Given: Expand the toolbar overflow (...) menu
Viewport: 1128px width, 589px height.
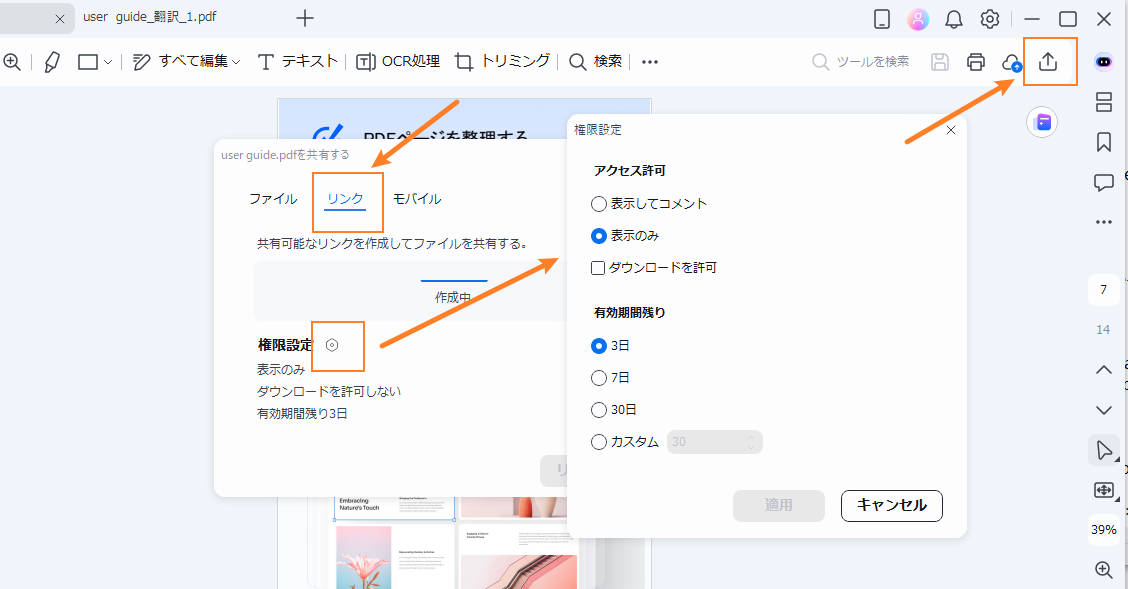Looking at the screenshot, I should [x=649, y=61].
